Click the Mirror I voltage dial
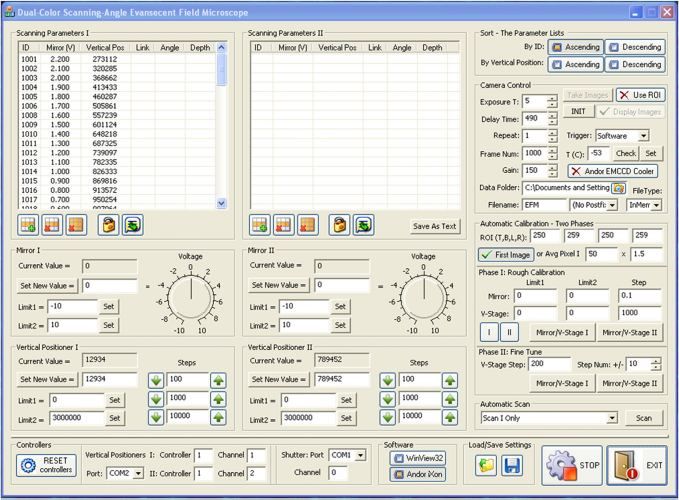 (x=191, y=297)
